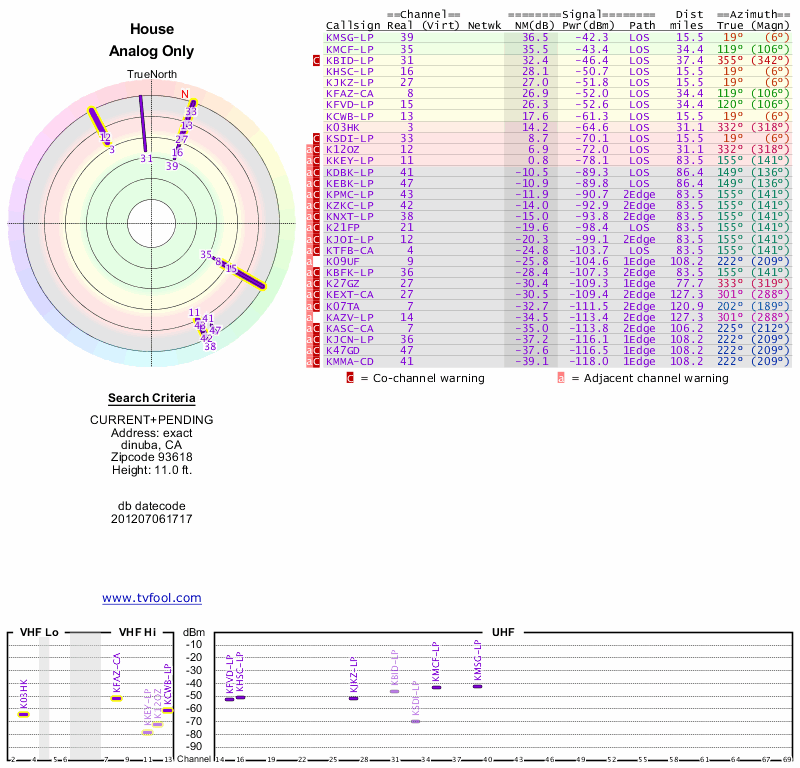Open the www.tvfool.com link

point(152,598)
